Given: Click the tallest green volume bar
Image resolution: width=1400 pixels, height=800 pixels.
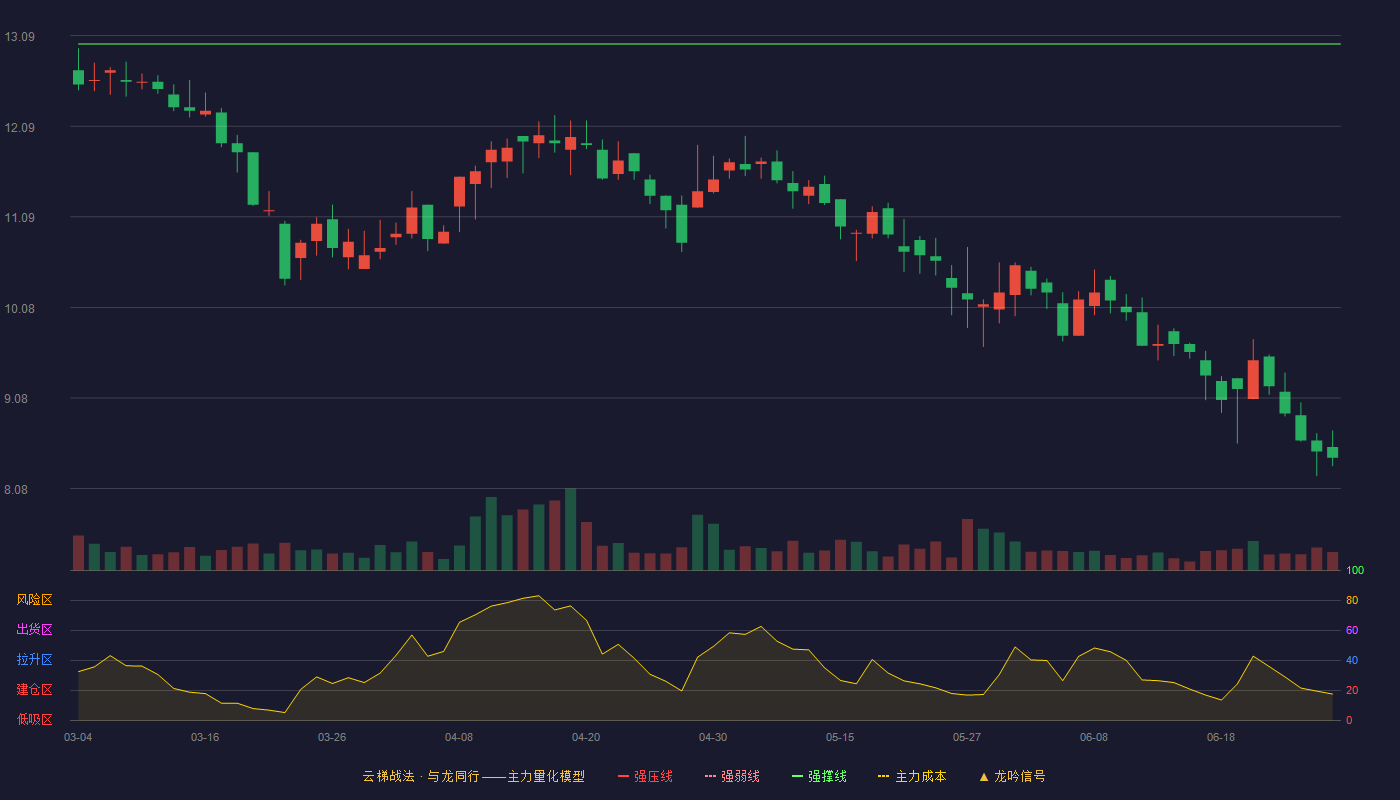Looking at the screenshot, I should click(x=570, y=529).
